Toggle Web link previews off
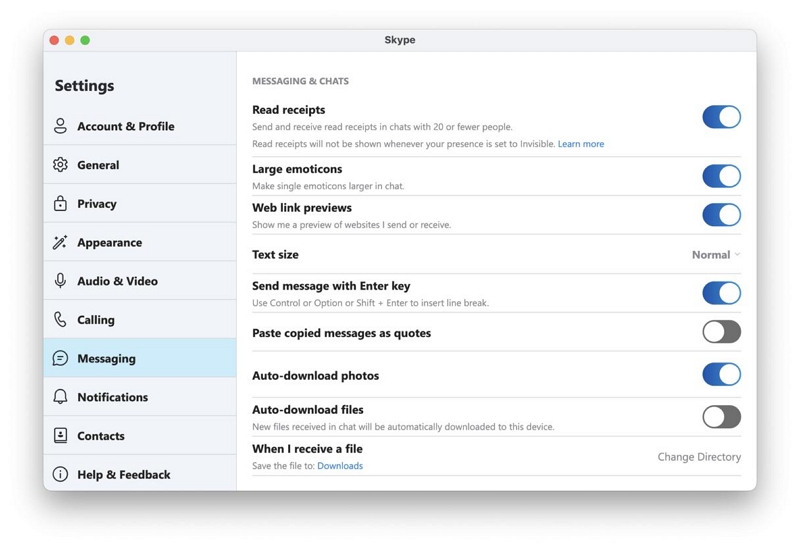Viewport: 800px width, 548px height. click(x=721, y=215)
